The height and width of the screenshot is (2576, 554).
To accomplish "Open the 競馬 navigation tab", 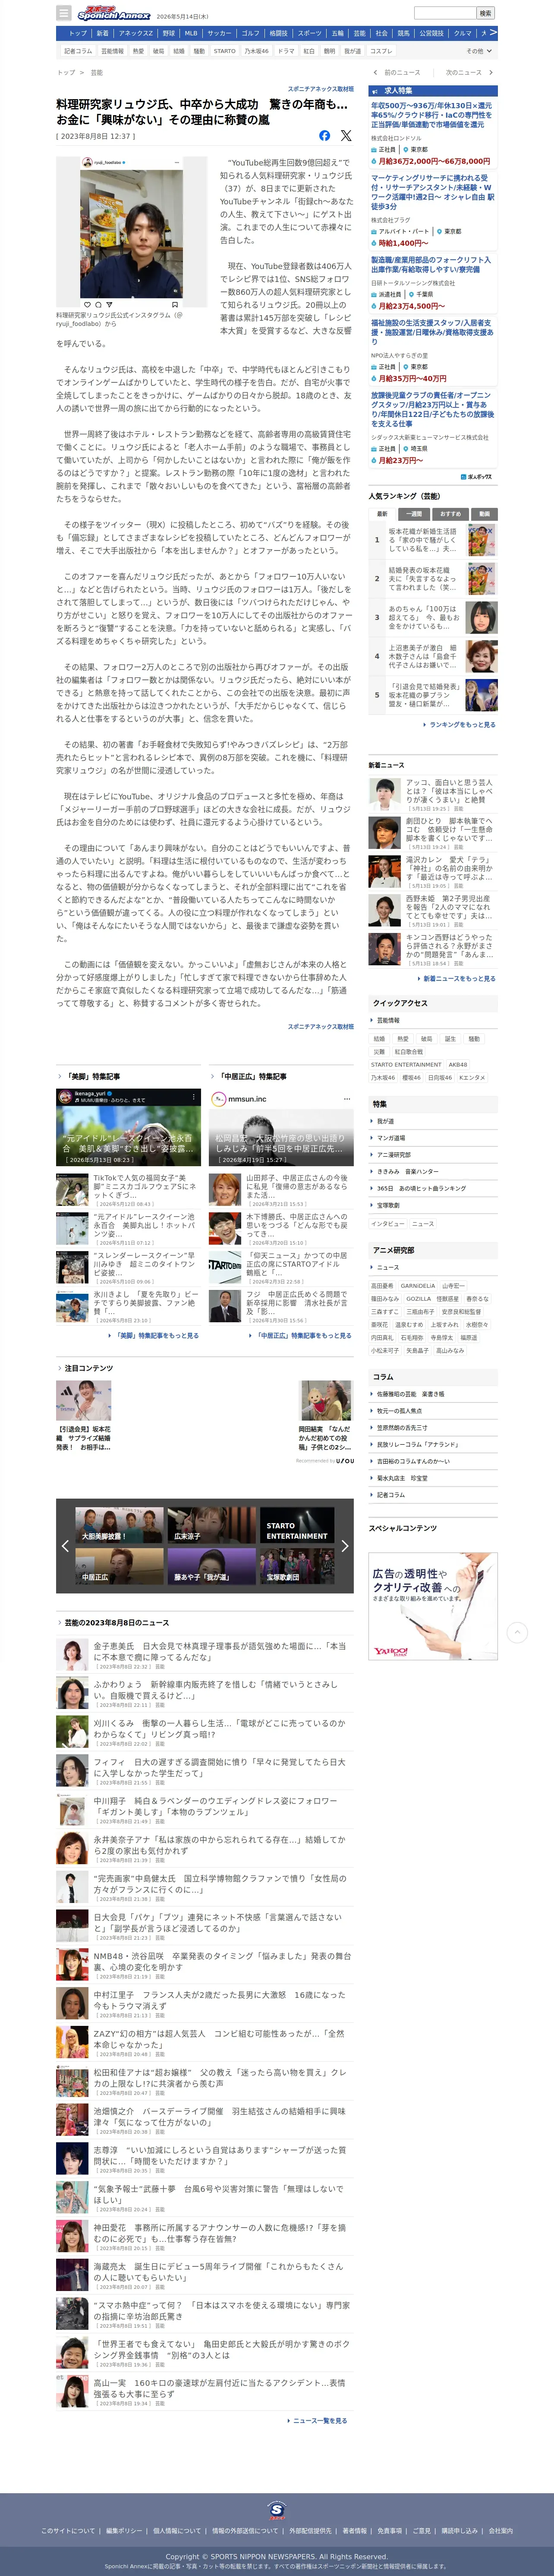I will 403,33.
